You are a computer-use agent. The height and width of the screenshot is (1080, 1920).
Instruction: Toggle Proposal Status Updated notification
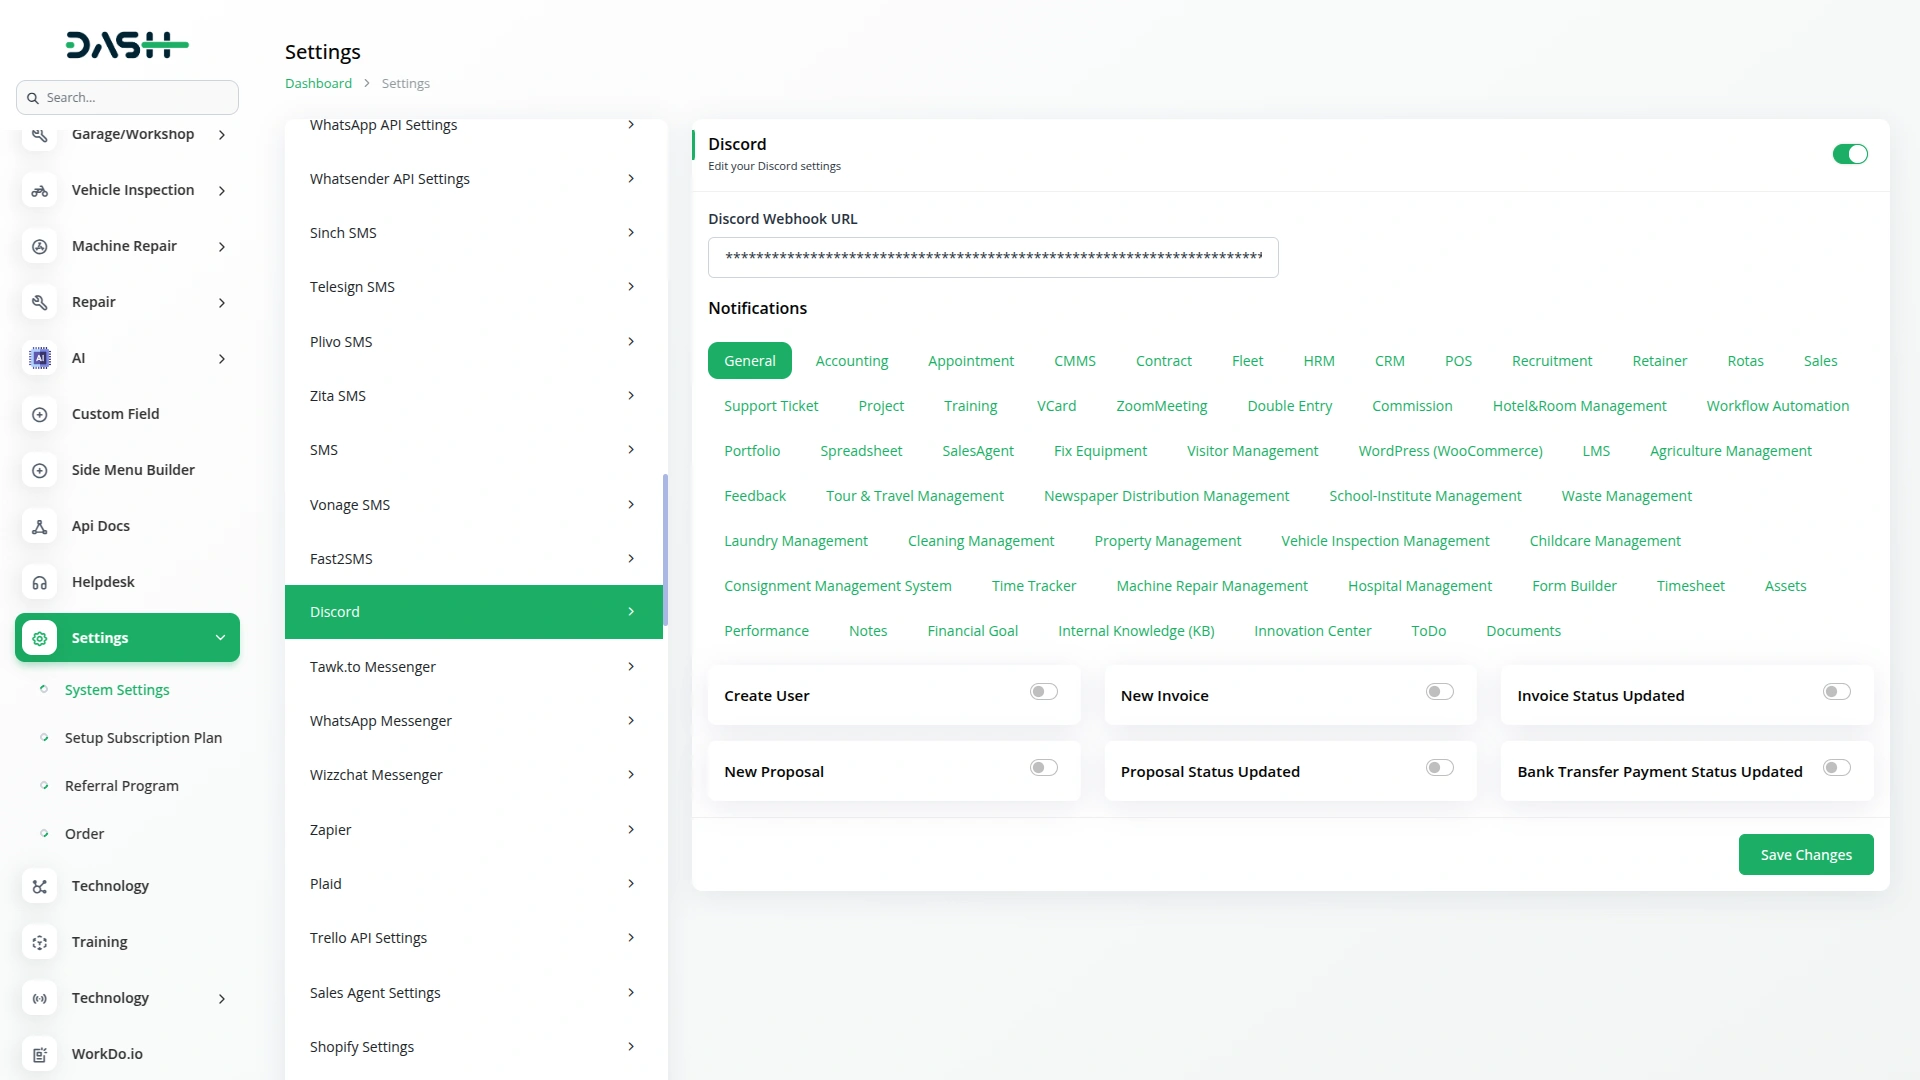click(x=1439, y=768)
